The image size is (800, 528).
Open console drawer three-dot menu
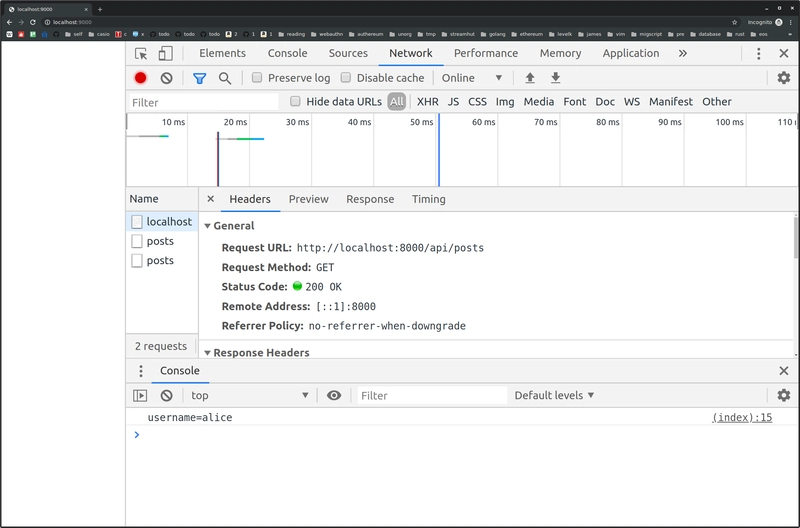[x=141, y=371]
